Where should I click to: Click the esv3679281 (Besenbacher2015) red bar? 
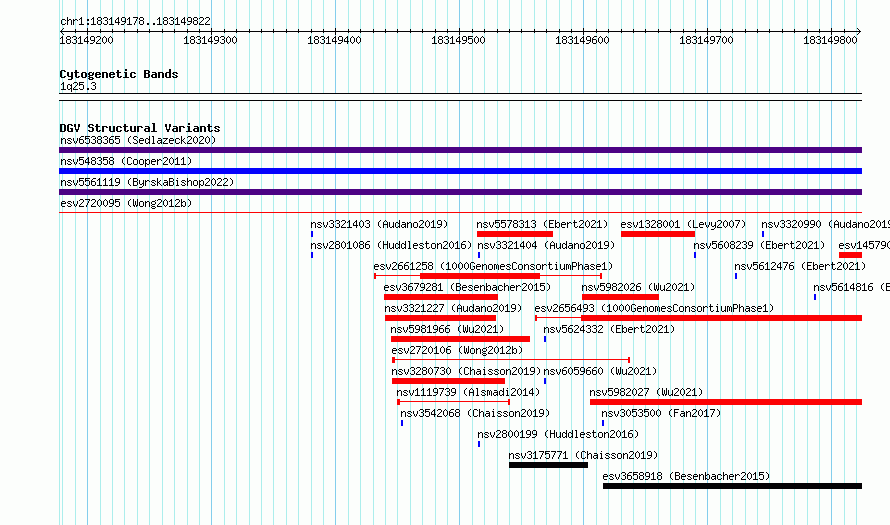pos(441,297)
